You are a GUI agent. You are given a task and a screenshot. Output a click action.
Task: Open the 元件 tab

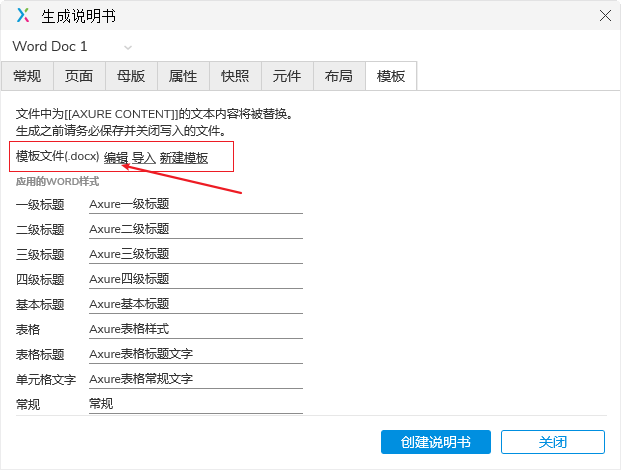pos(287,76)
